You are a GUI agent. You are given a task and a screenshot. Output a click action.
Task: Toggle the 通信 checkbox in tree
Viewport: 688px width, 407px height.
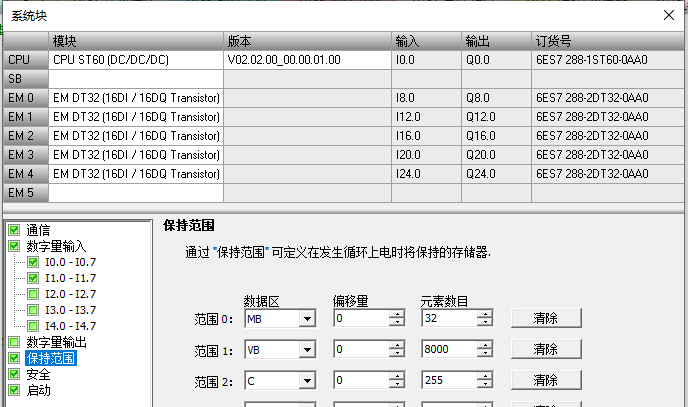point(14,229)
